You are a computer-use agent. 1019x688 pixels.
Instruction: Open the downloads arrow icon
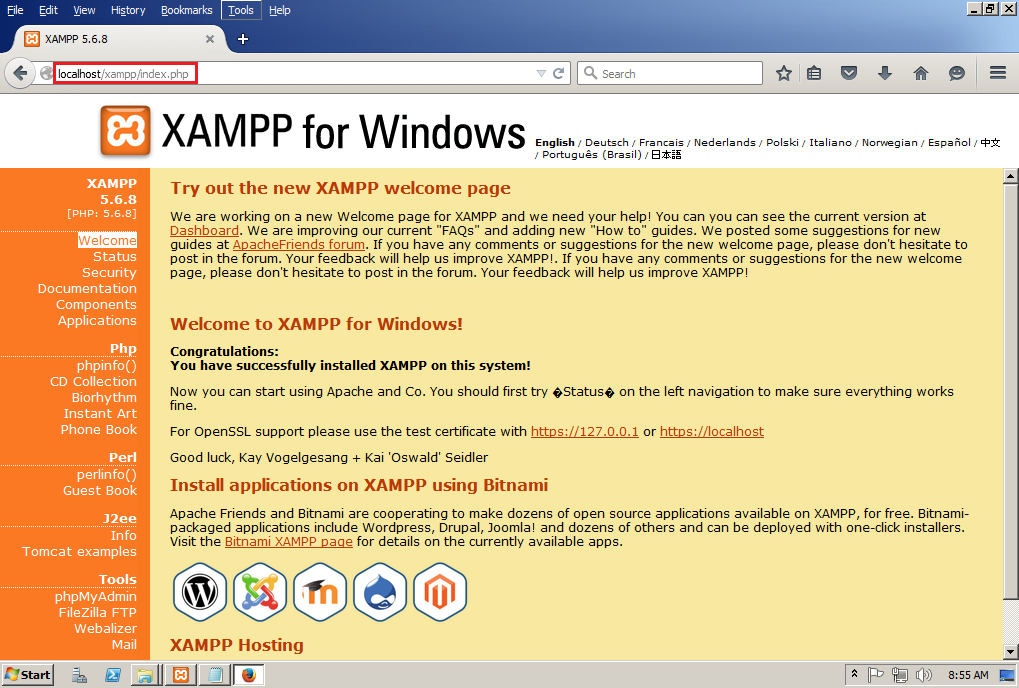coord(885,73)
